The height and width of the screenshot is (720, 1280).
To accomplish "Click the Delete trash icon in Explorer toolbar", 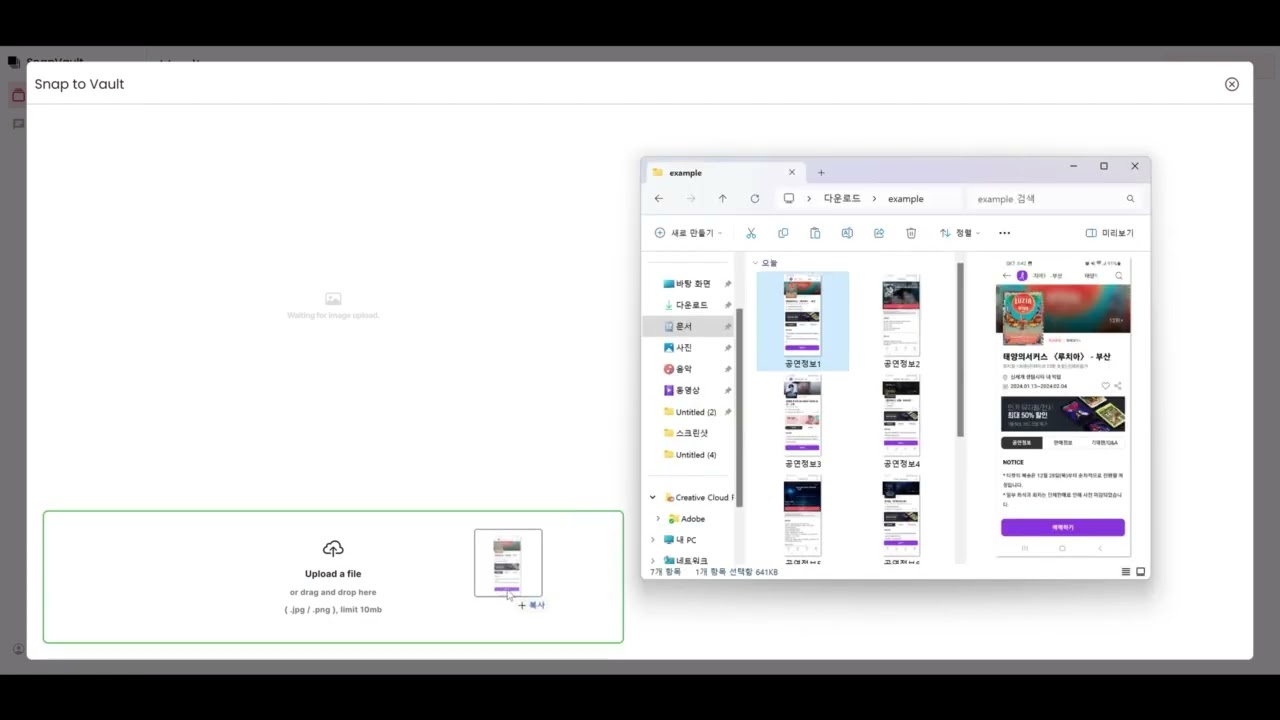I will click(911, 233).
